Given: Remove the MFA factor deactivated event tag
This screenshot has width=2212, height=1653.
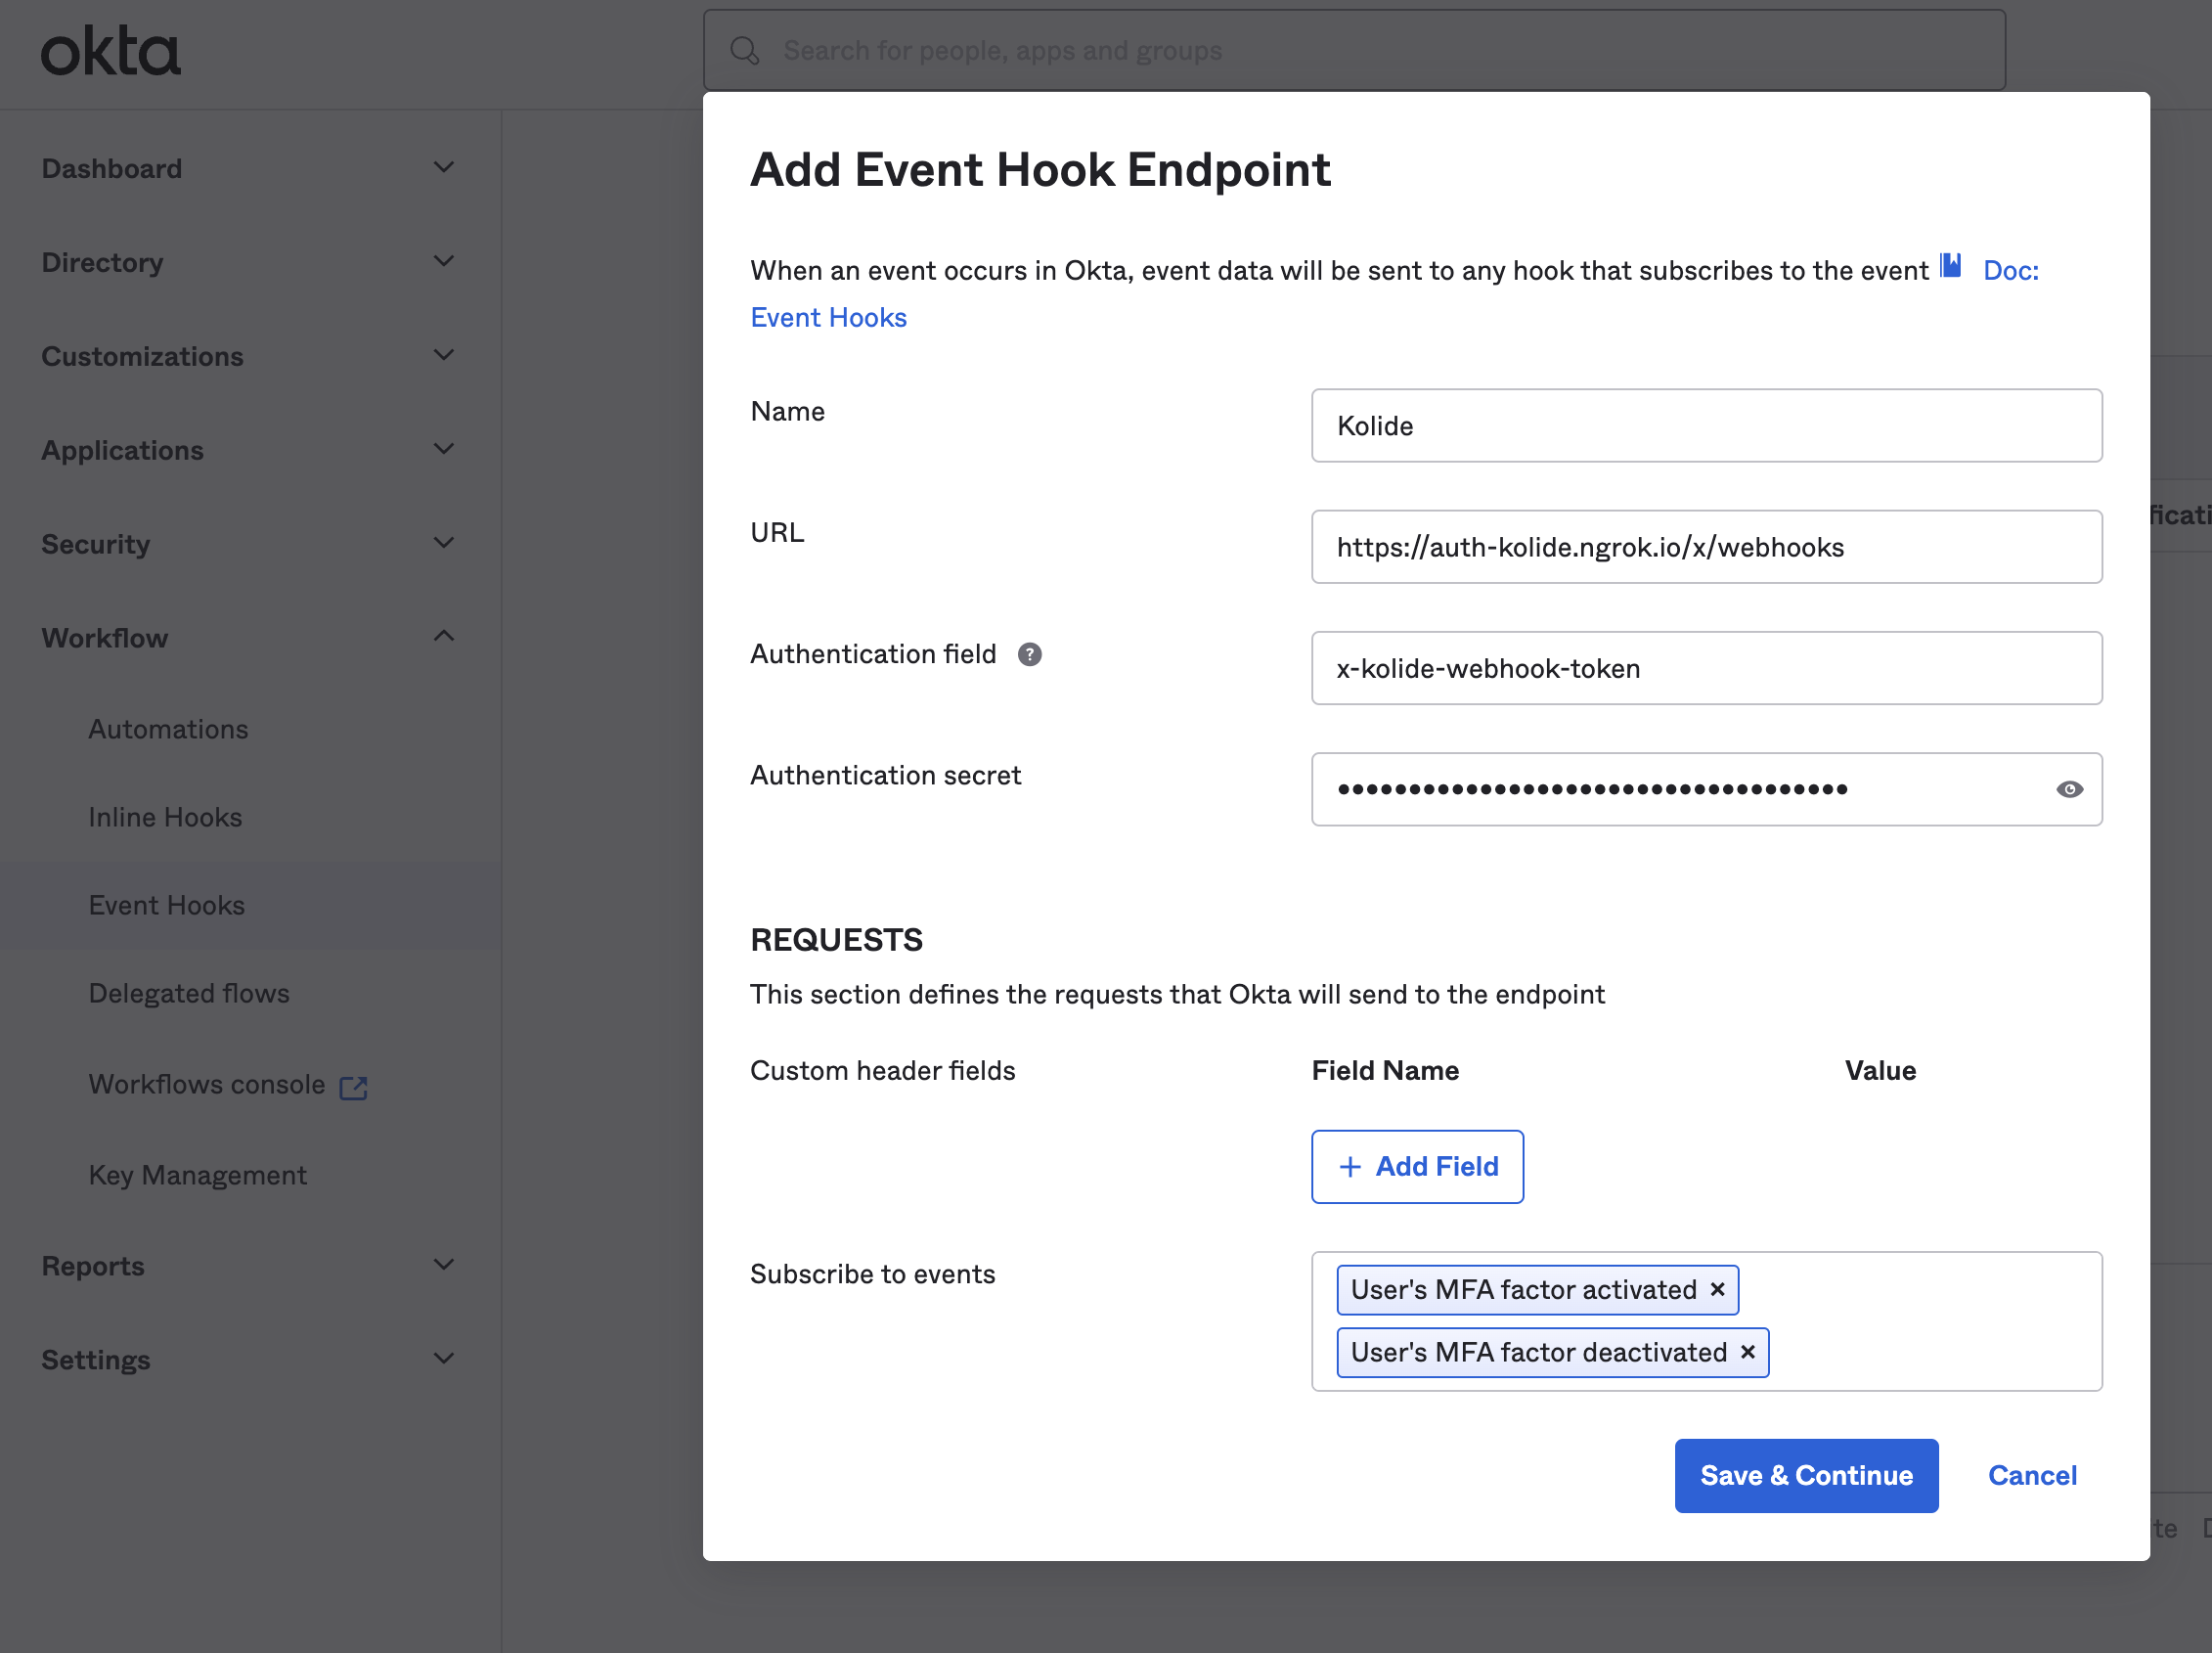Looking at the screenshot, I should point(1747,1352).
